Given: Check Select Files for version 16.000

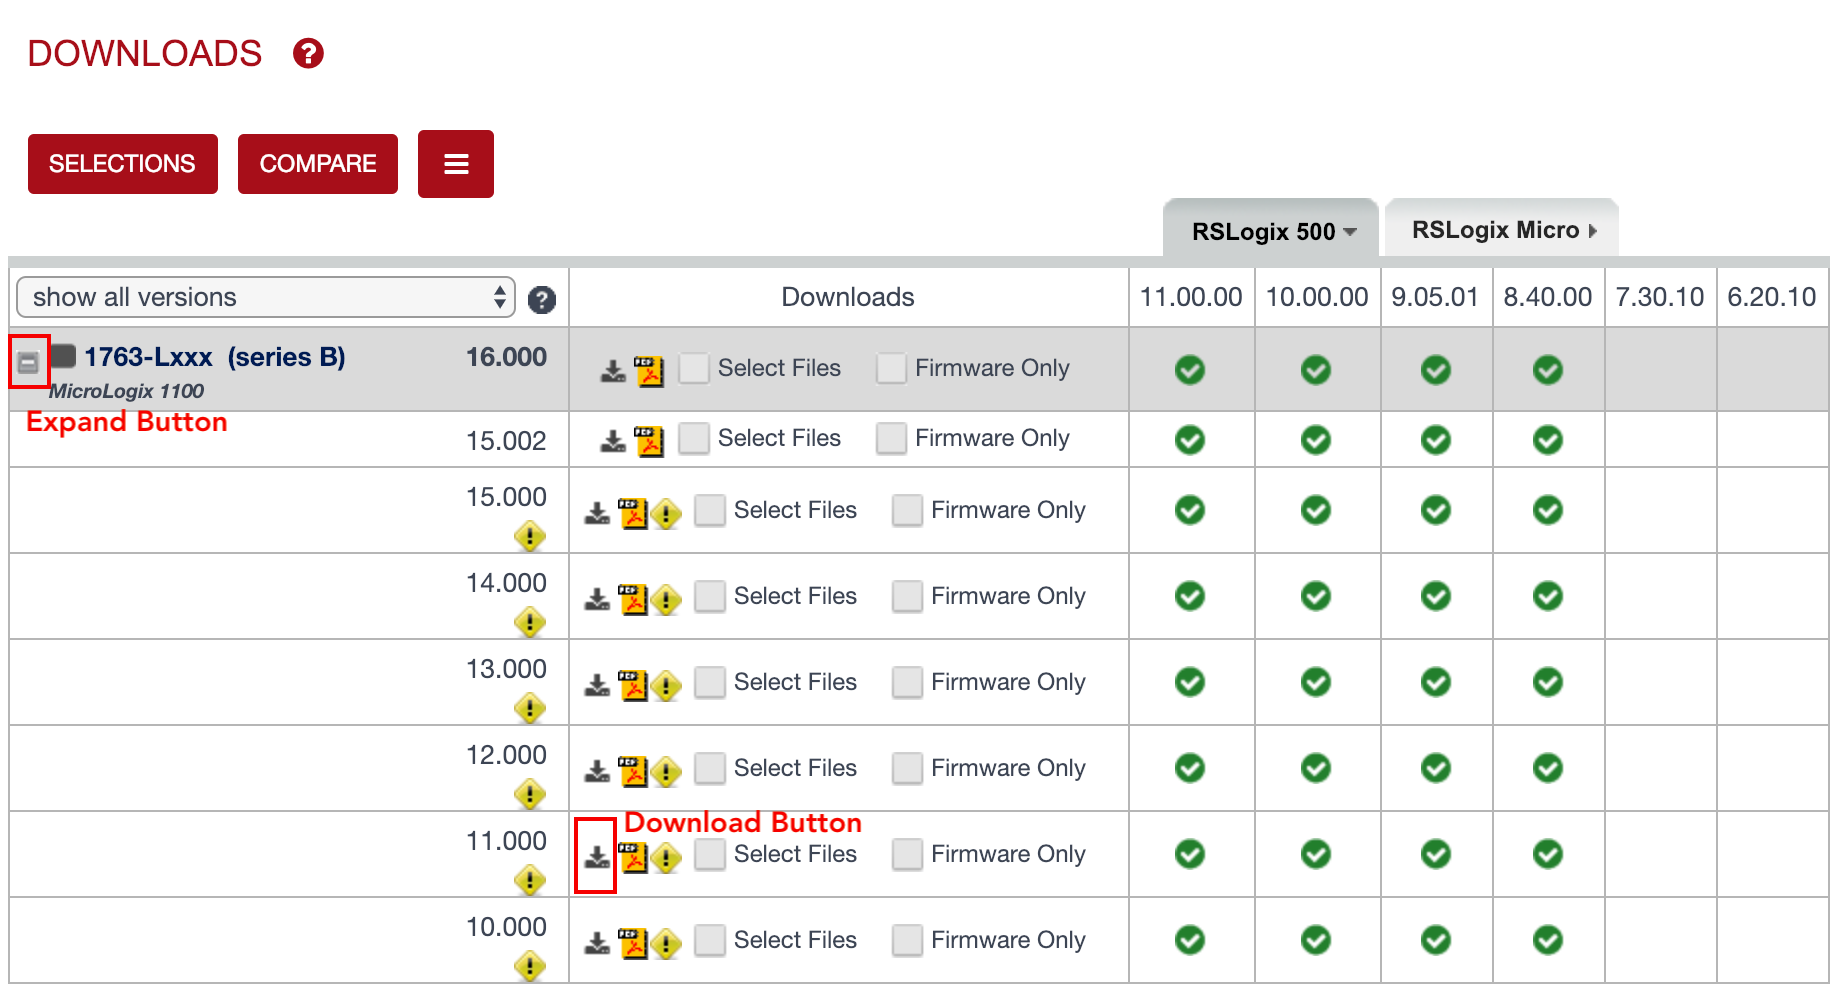Looking at the screenshot, I should pos(694,369).
